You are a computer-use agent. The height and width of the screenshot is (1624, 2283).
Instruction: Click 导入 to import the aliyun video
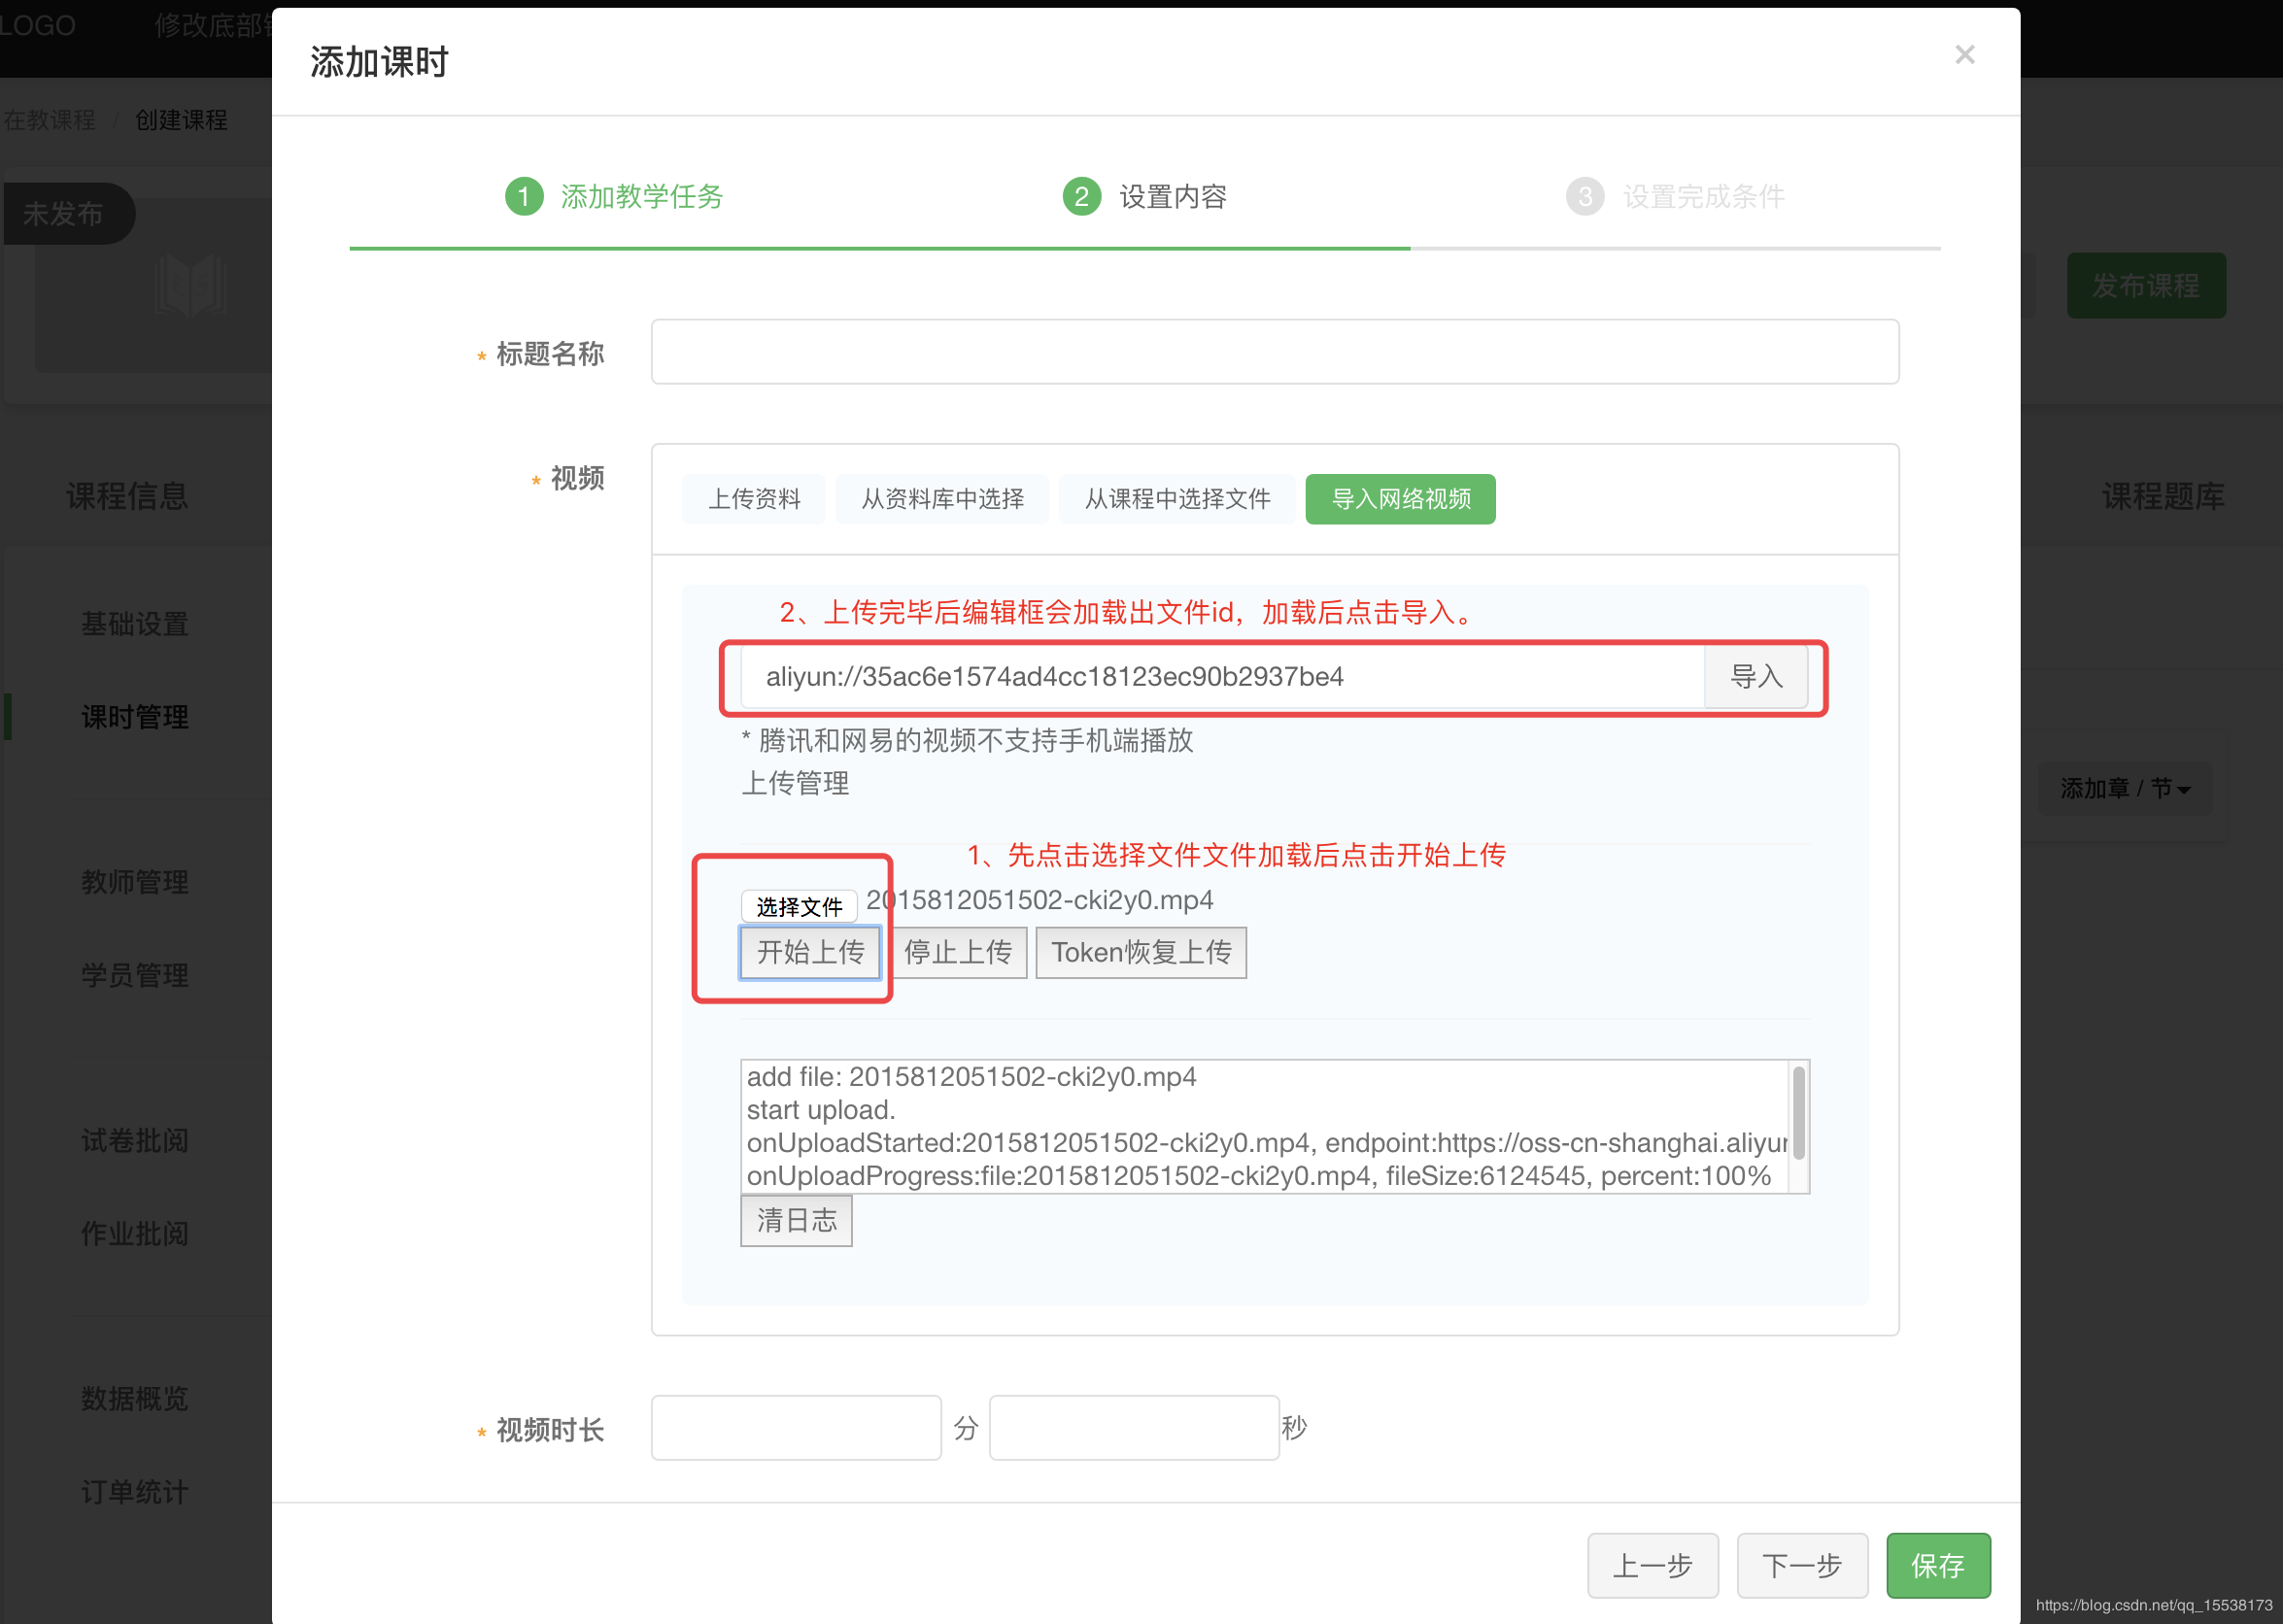coord(1756,677)
